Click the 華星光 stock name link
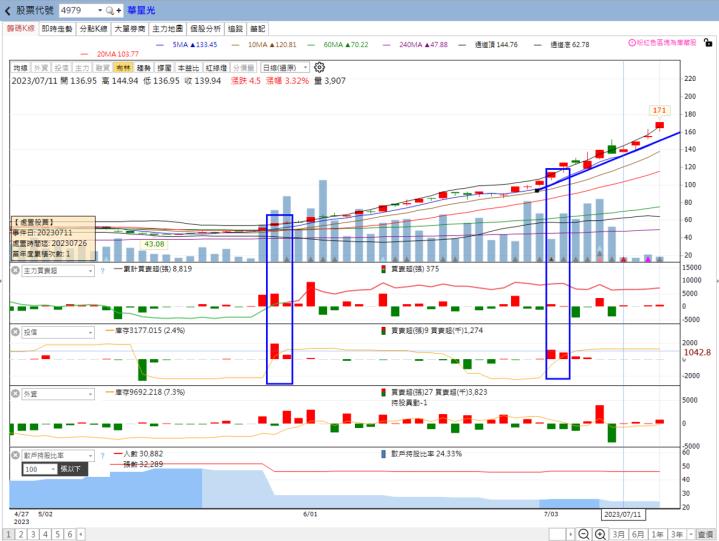This screenshot has width=719, height=541. [141, 10]
